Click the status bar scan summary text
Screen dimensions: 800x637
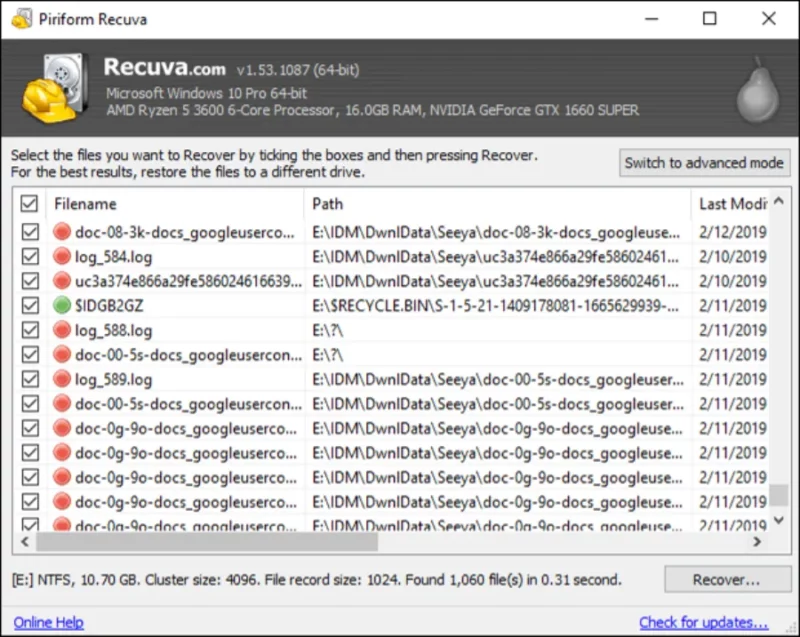[316, 580]
